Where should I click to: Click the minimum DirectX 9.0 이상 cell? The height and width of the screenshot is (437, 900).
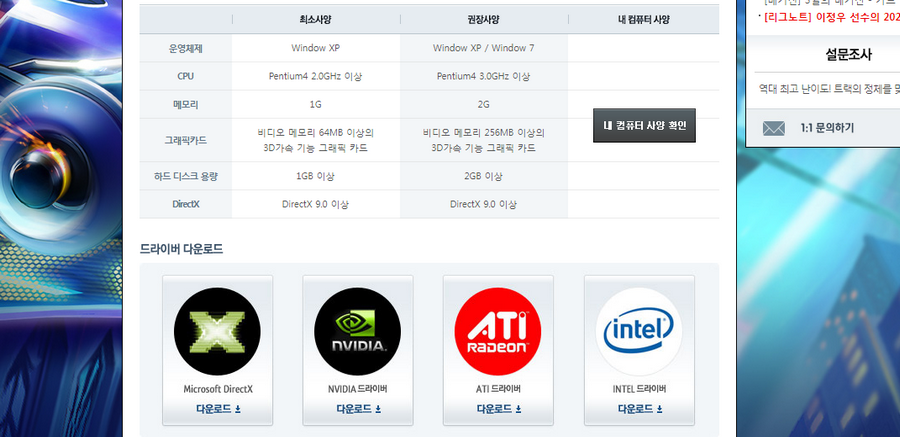[316, 204]
